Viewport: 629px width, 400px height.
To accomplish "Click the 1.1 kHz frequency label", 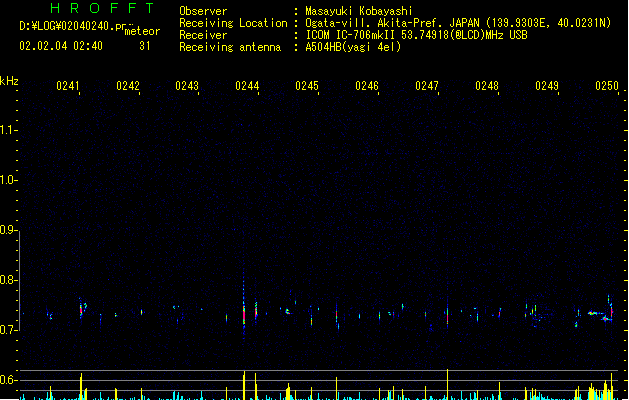I will [7, 130].
